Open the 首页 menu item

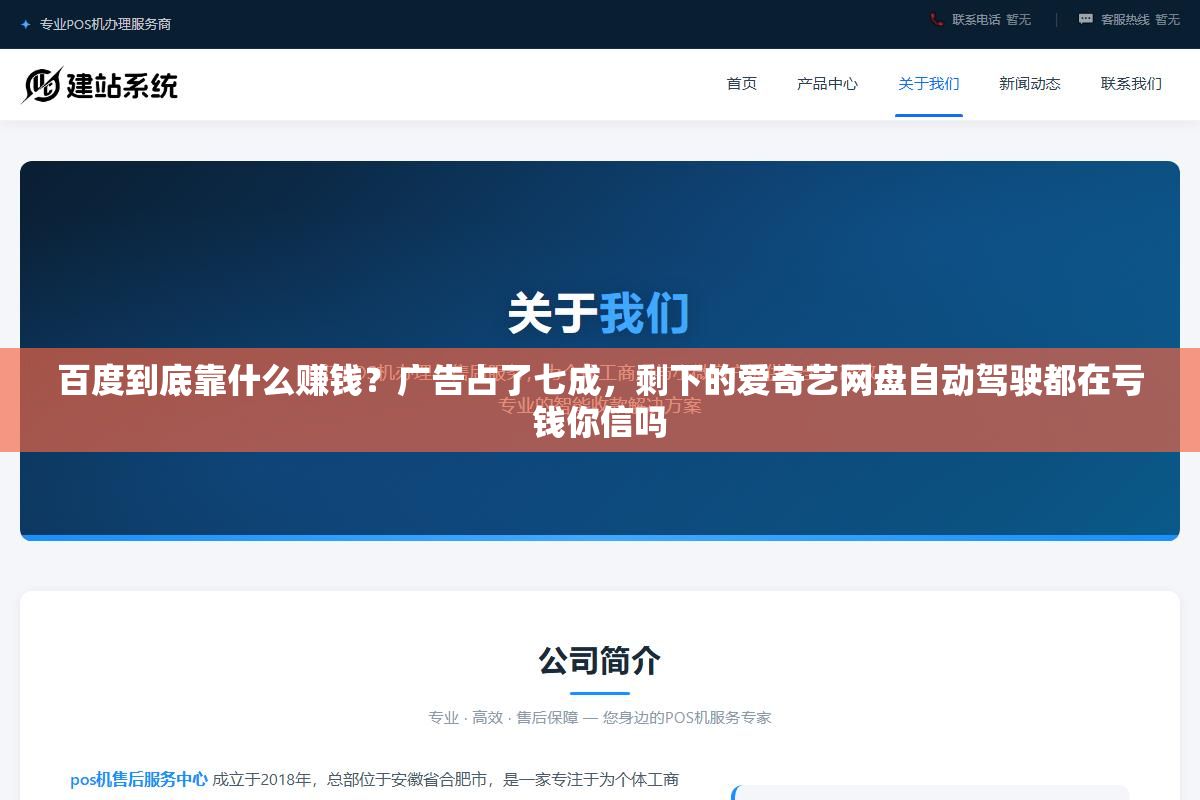[742, 84]
